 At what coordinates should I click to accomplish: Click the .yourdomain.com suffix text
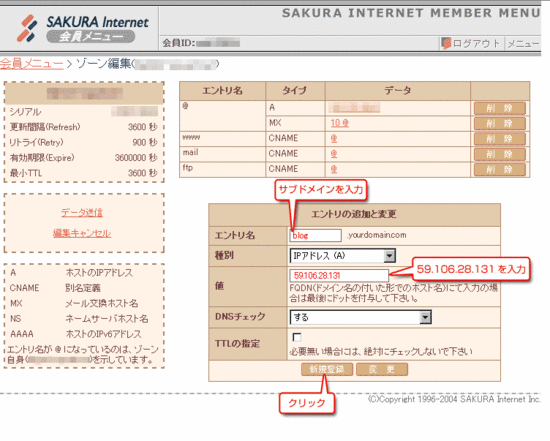pyautogui.click(x=377, y=235)
